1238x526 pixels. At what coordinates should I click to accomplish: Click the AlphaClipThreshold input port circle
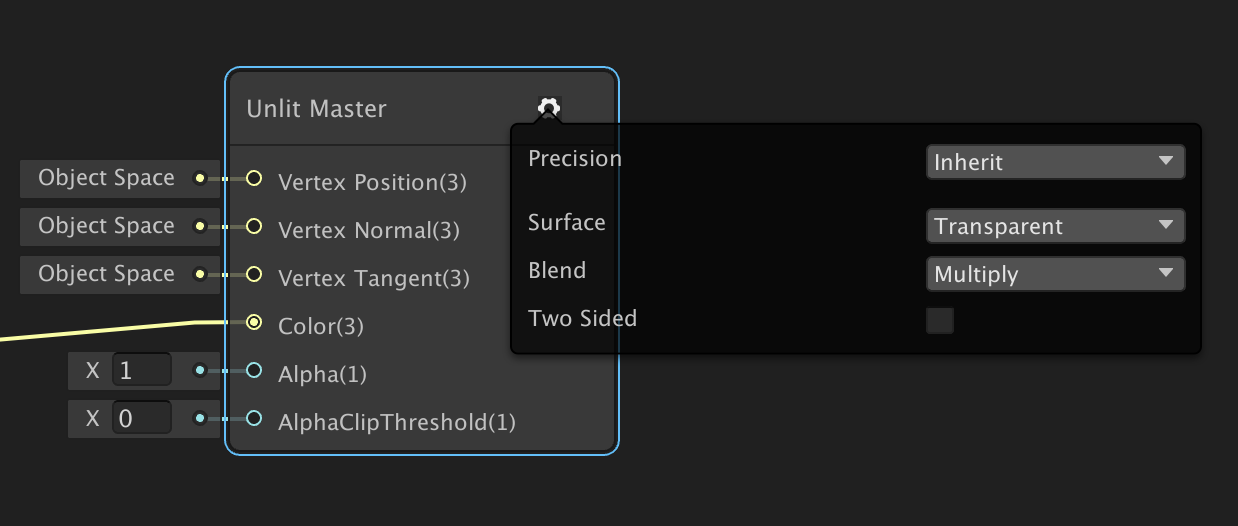click(x=254, y=419)
